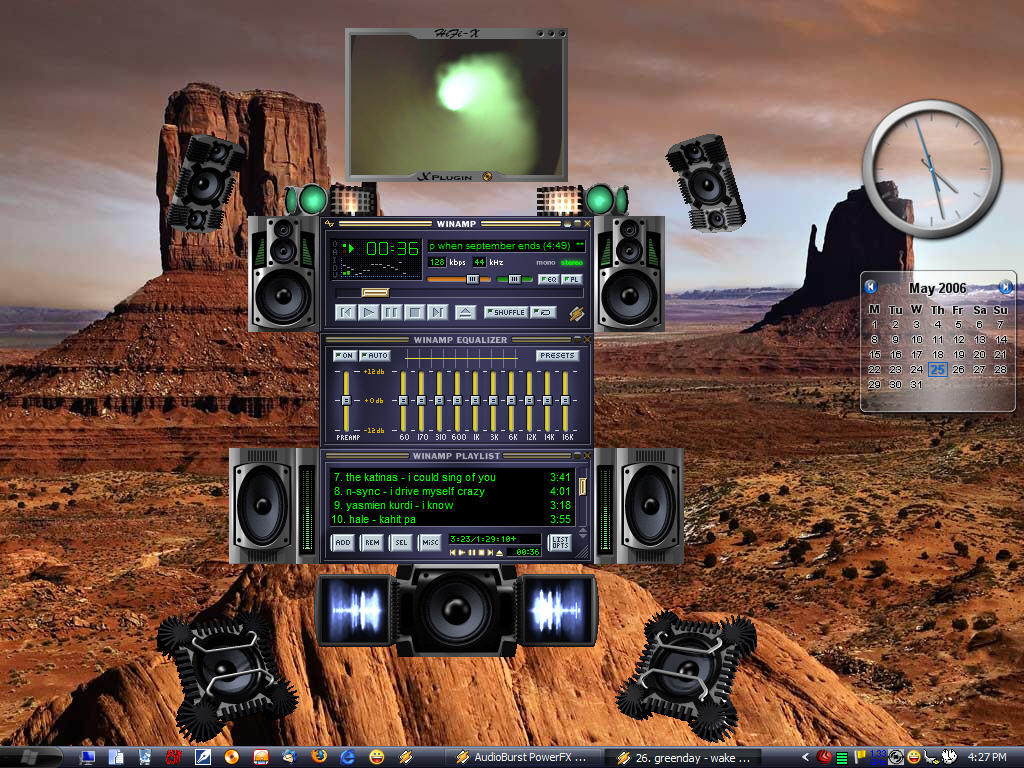Toggle the PL playlist window button
The image size is (1024, 768).
[x=571, y=280]
